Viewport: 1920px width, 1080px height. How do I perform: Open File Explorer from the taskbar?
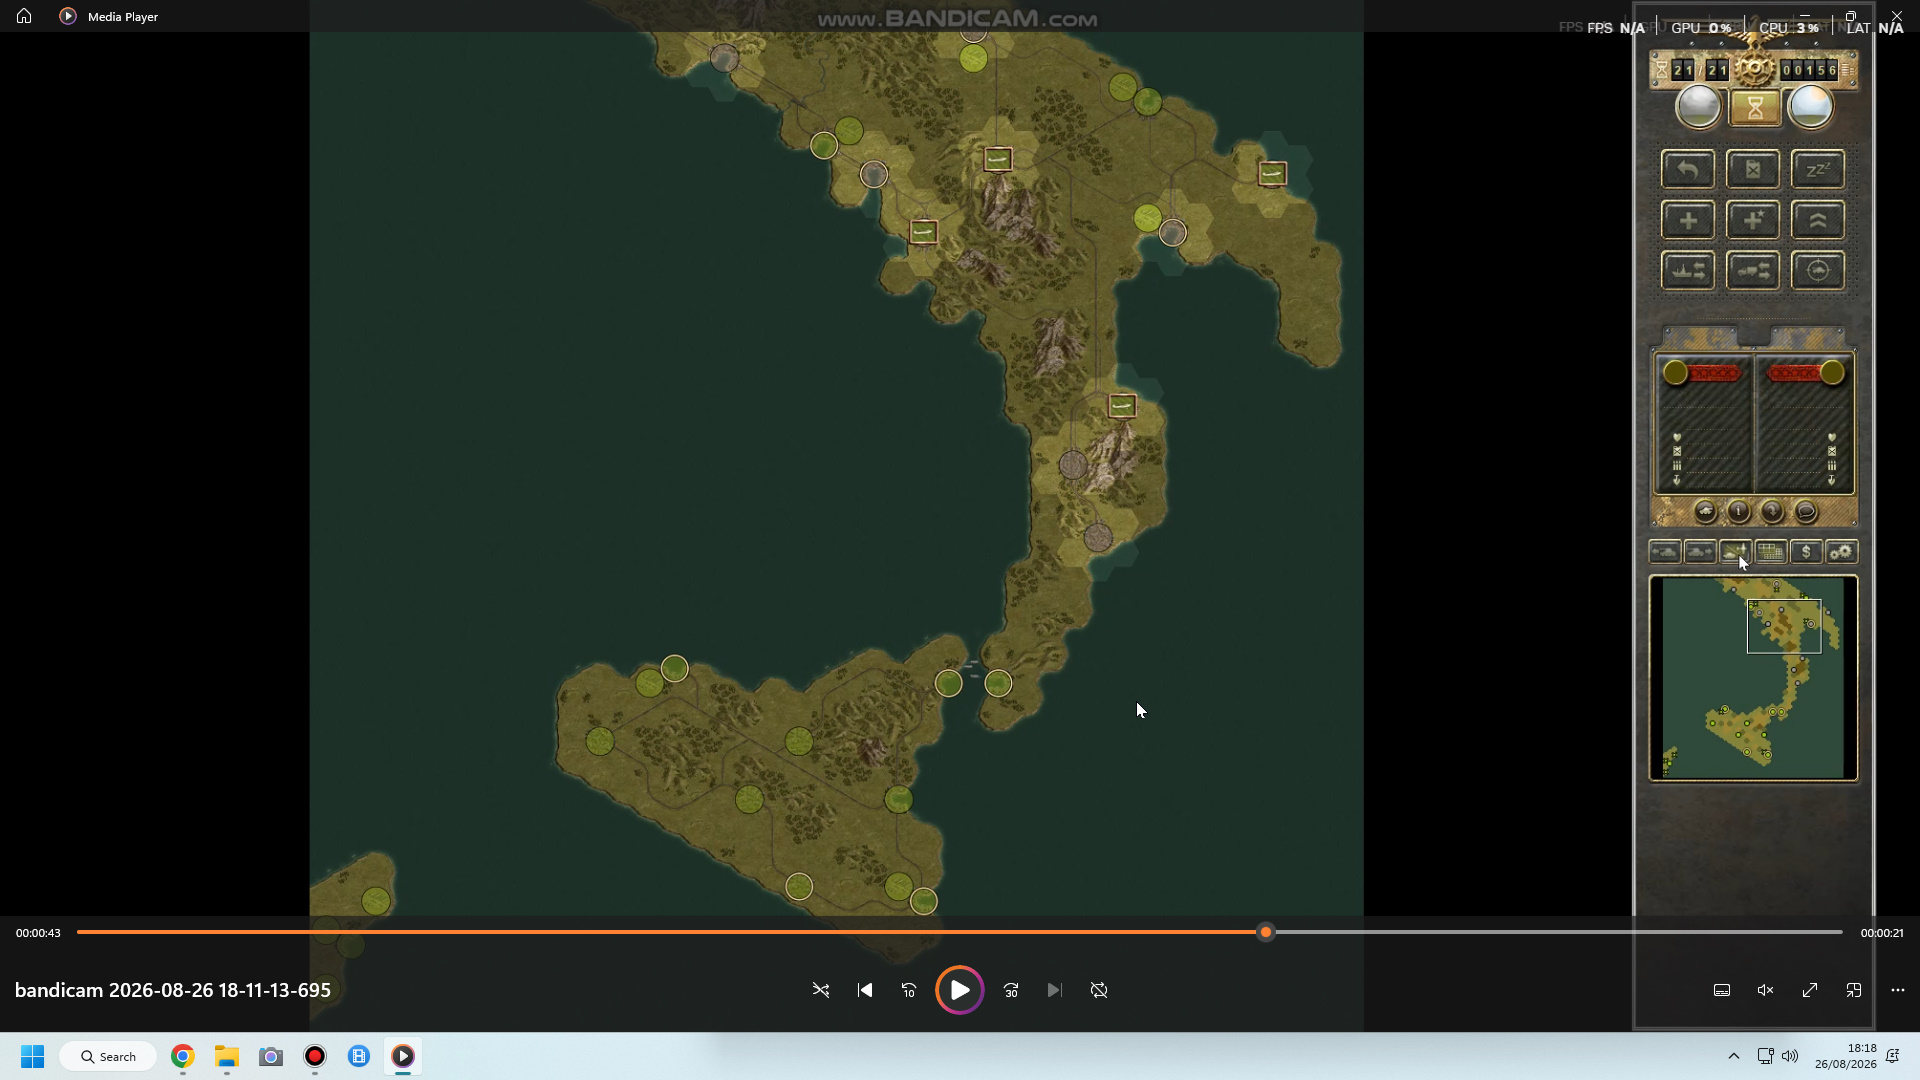[227, 1057]
